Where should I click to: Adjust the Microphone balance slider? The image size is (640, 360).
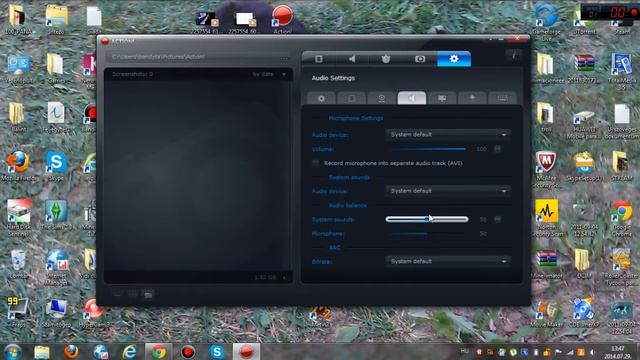[x=427, y=234]
